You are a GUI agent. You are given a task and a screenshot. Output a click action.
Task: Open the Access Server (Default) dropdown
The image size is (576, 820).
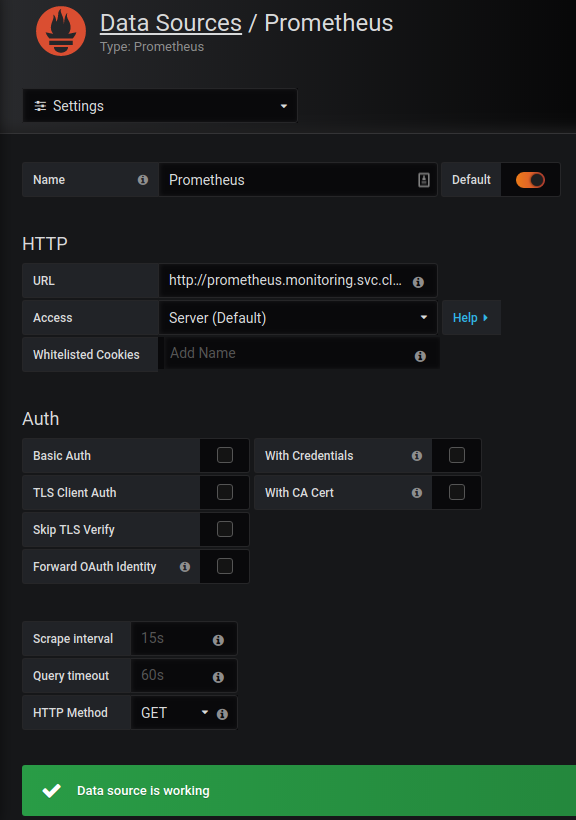[298, 318]
